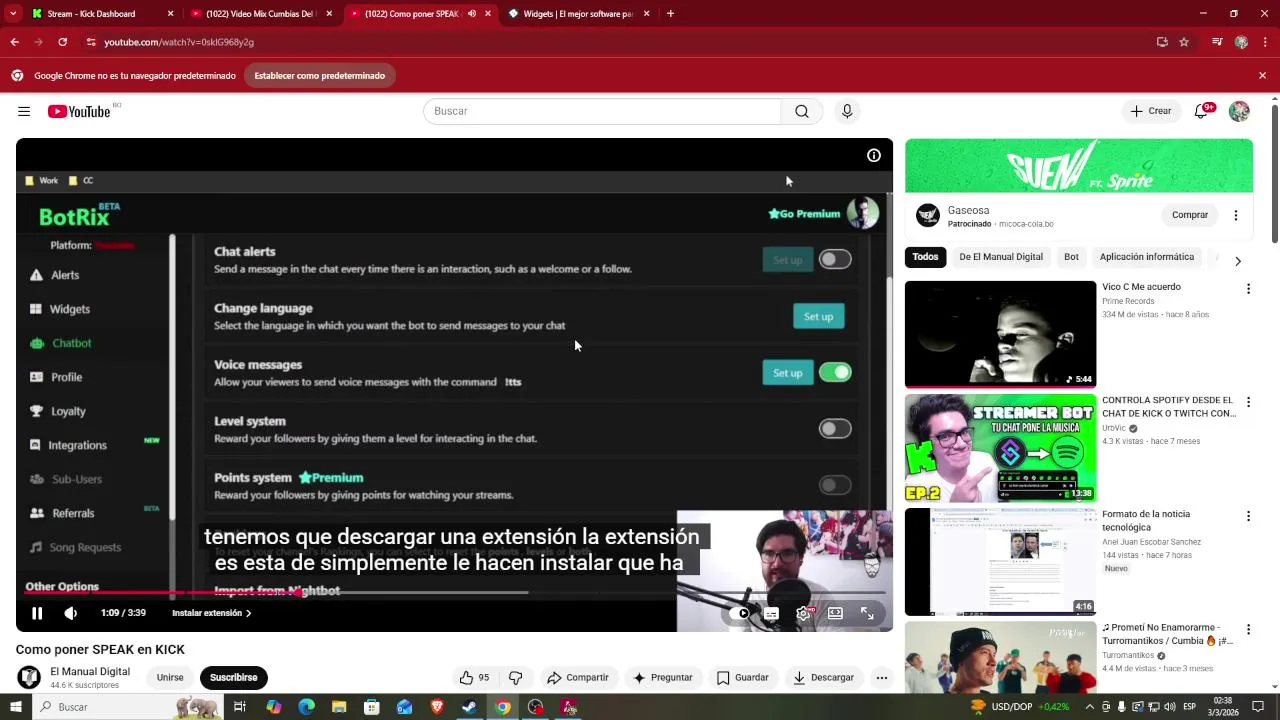
Task: Open the YouTube notifications bell
Action: click(x=1201, y=111)
